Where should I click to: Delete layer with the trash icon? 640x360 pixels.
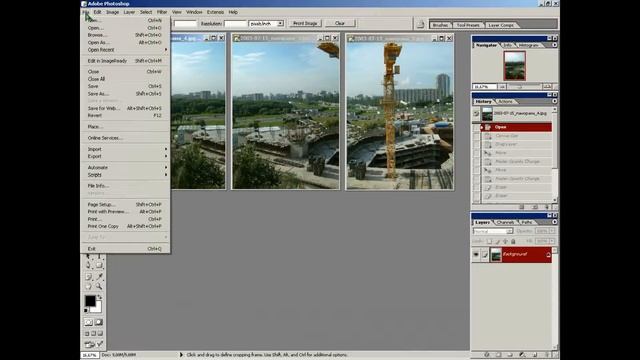547,355
